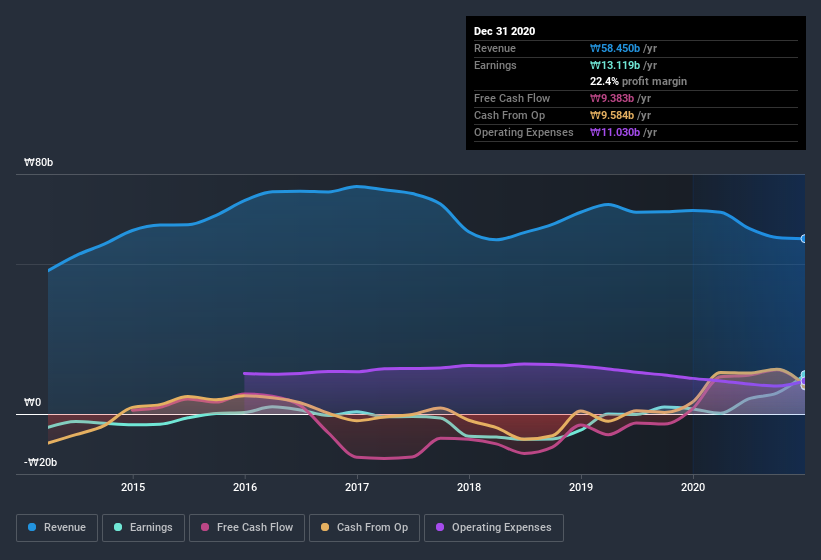Click the ₩9.584b cash from op value
The image size is (821, 560).
pos(612,115)
